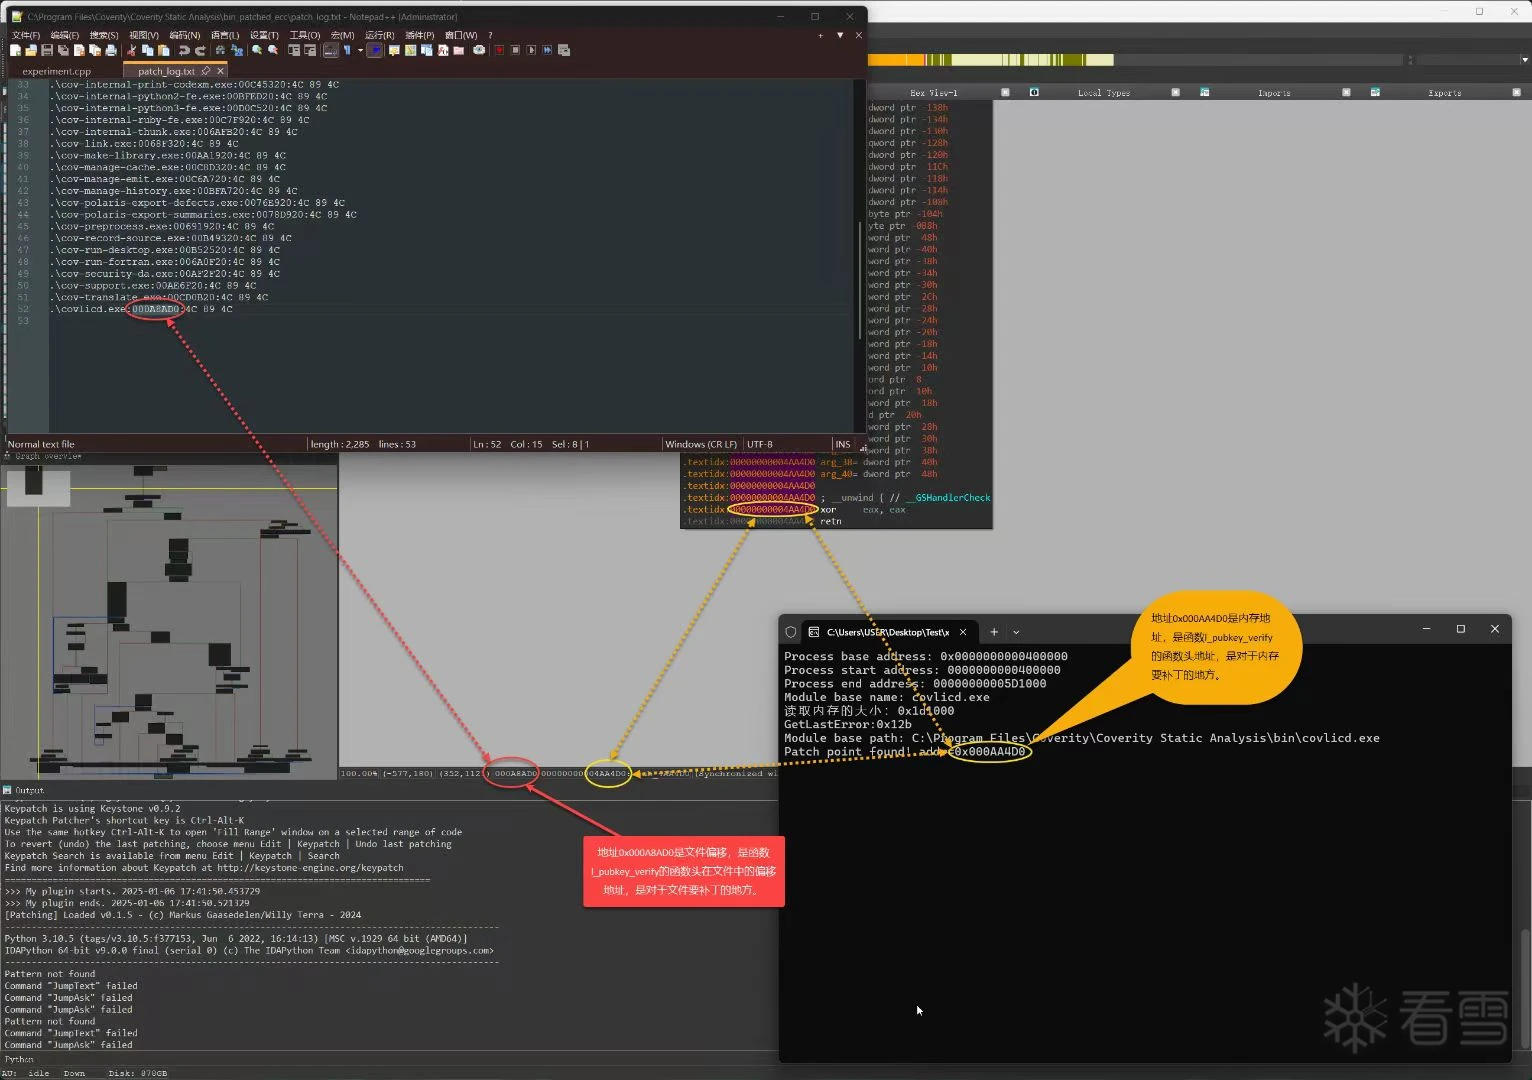This screenshot has width=1532, height=1080.
Task: Close the Imports tab in IDA
Action: click(x=1346, y=92)
